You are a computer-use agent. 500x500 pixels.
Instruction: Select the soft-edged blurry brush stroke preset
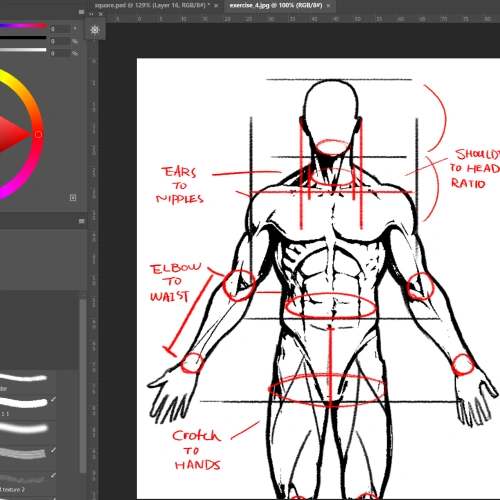coord(23,428)
